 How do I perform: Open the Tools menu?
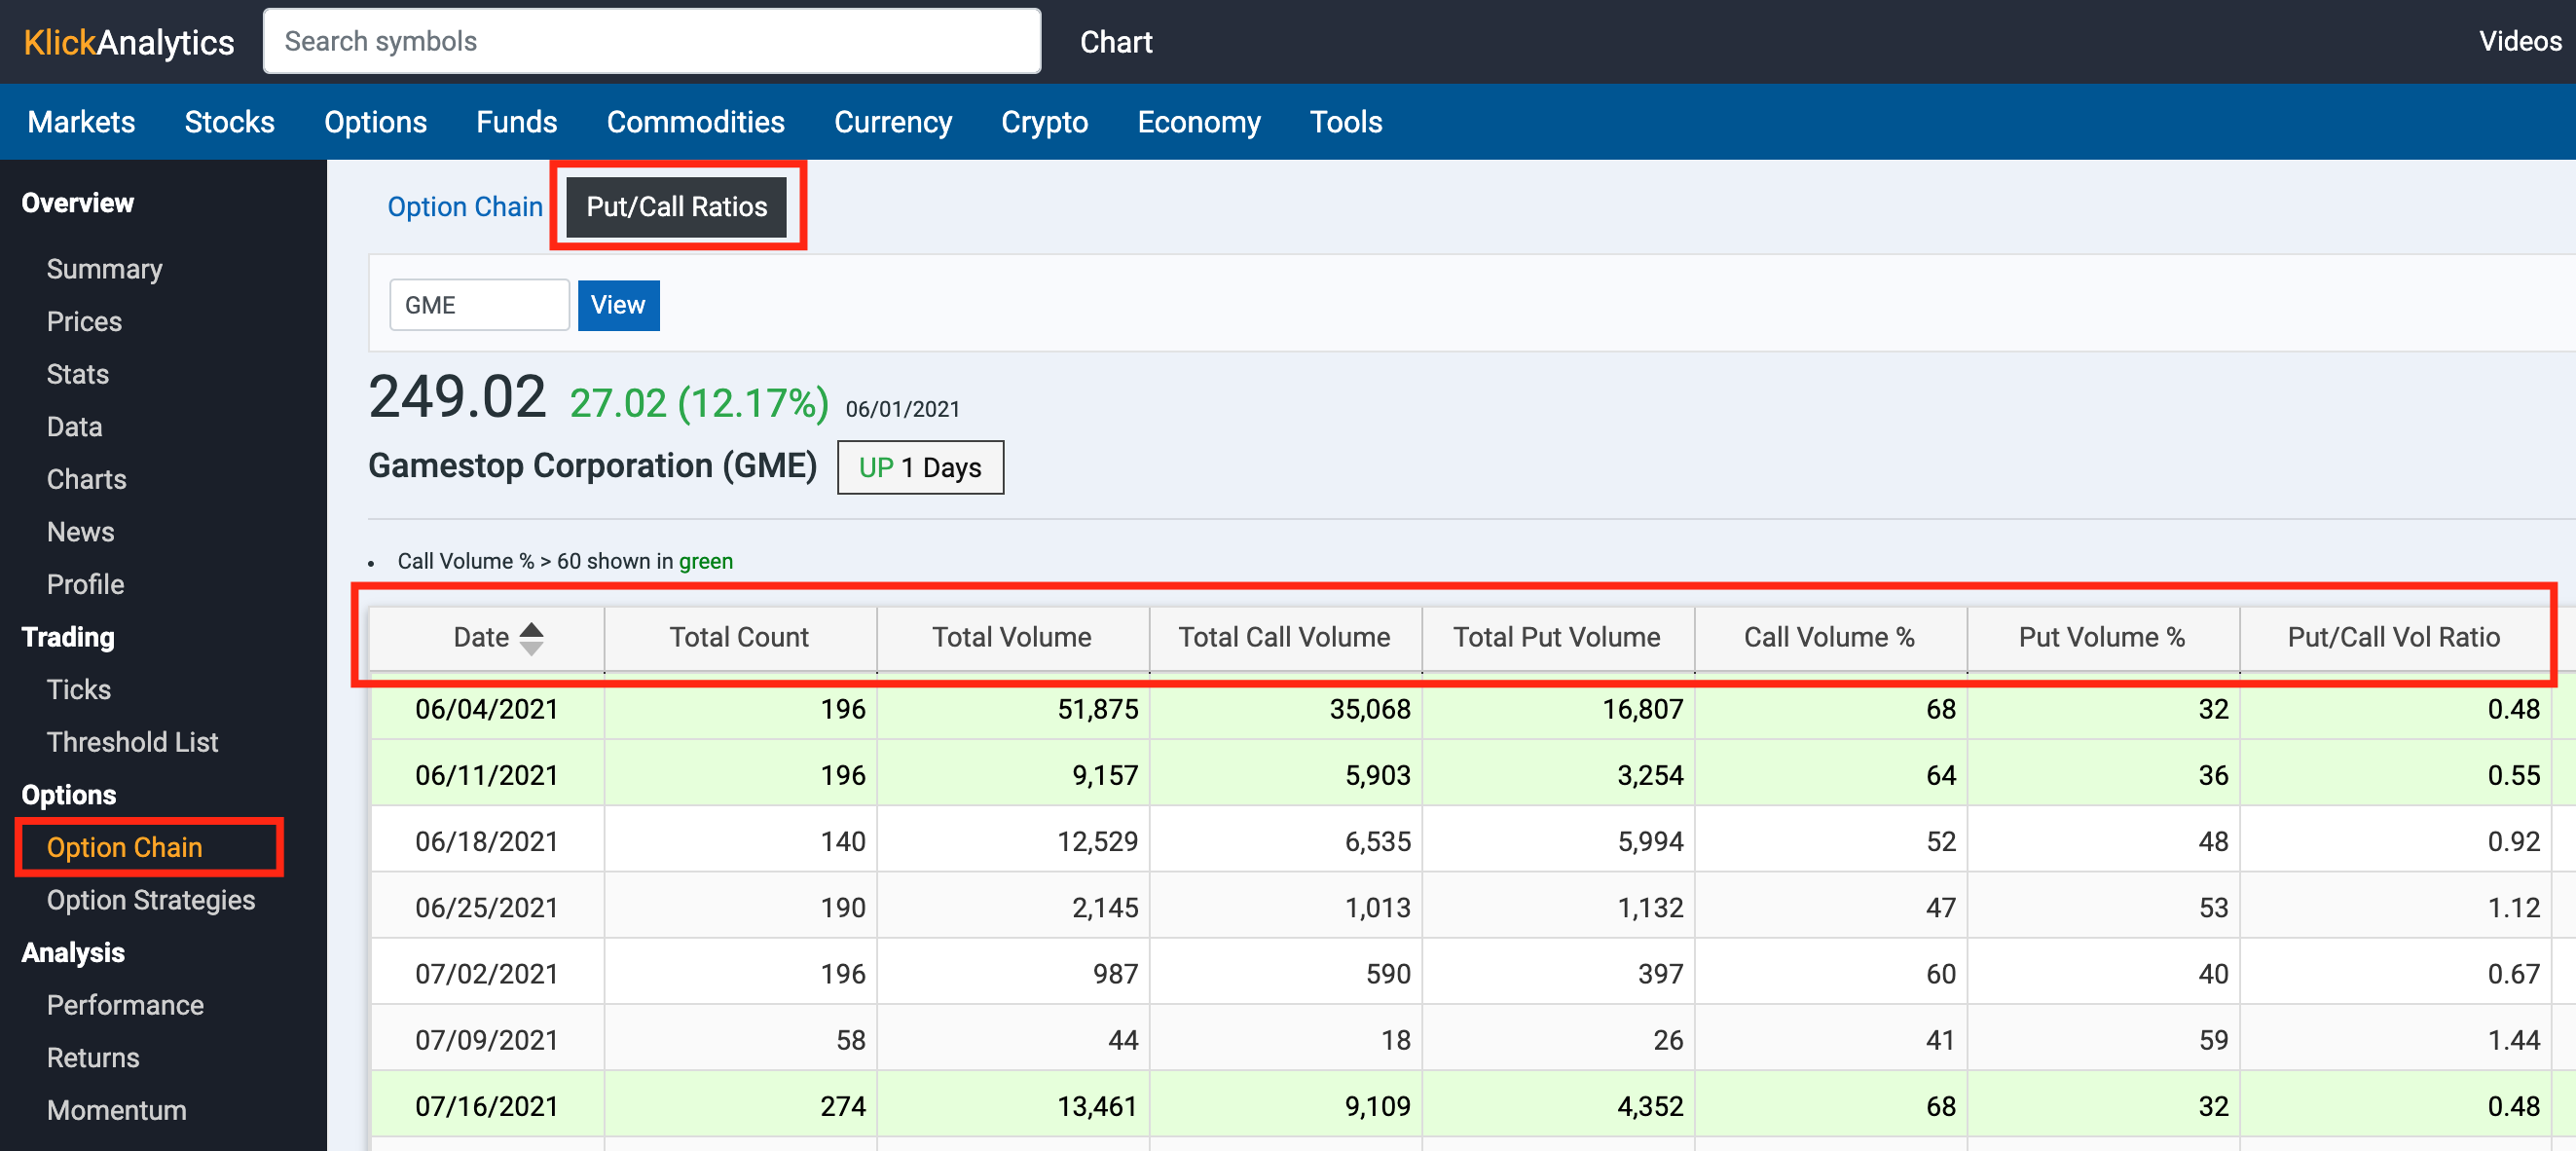pyautogui.click(x=1346, y=122)
